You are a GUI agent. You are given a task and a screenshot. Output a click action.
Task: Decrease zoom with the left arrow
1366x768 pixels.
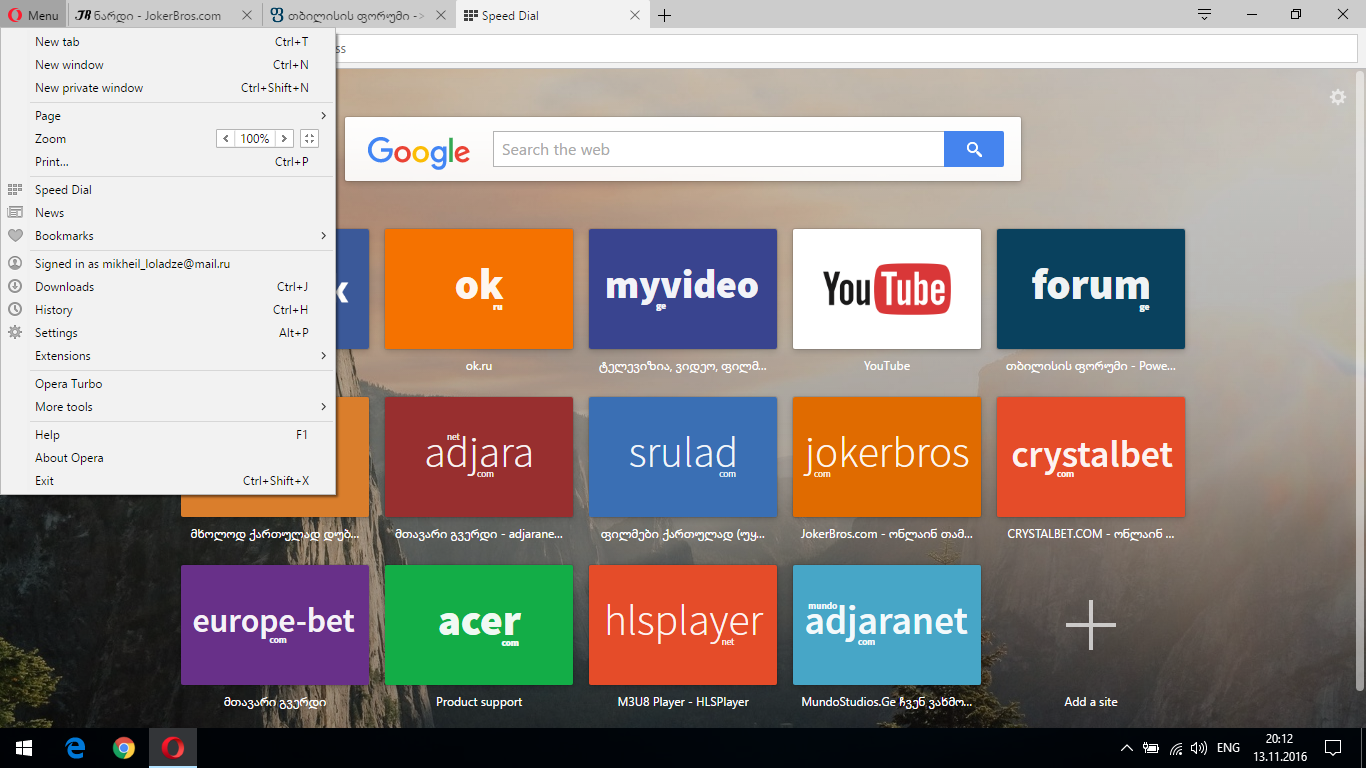coord(226,139)
